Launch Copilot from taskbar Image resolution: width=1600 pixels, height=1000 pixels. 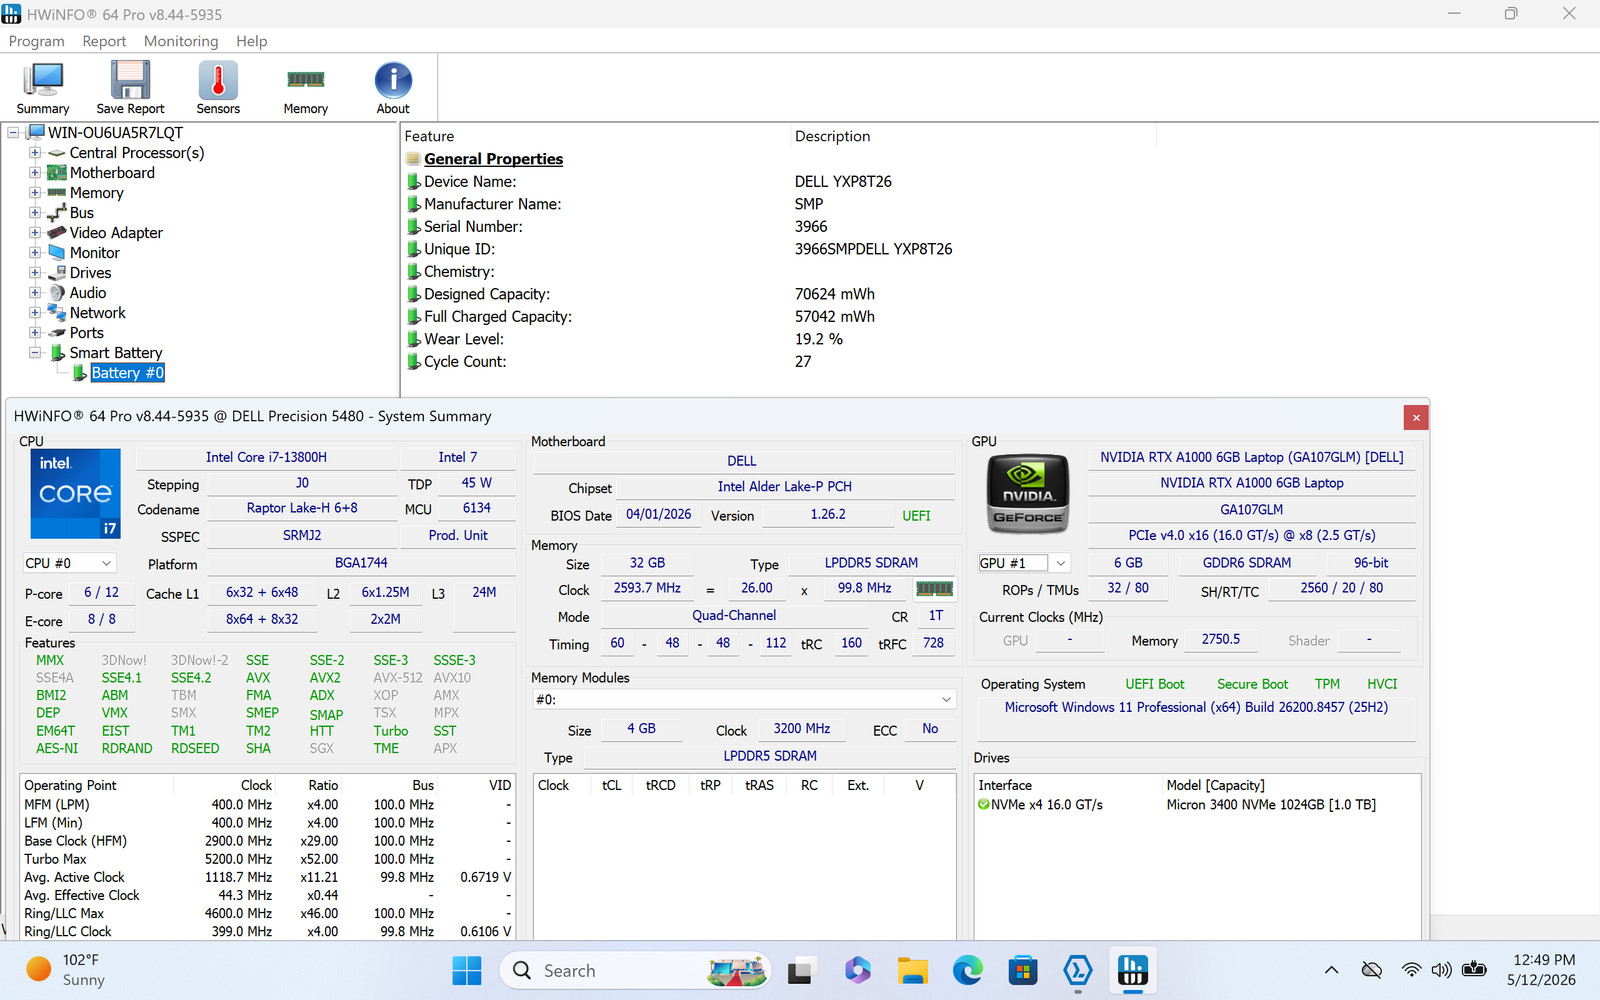pyautogui.click(x=857, y=970)
